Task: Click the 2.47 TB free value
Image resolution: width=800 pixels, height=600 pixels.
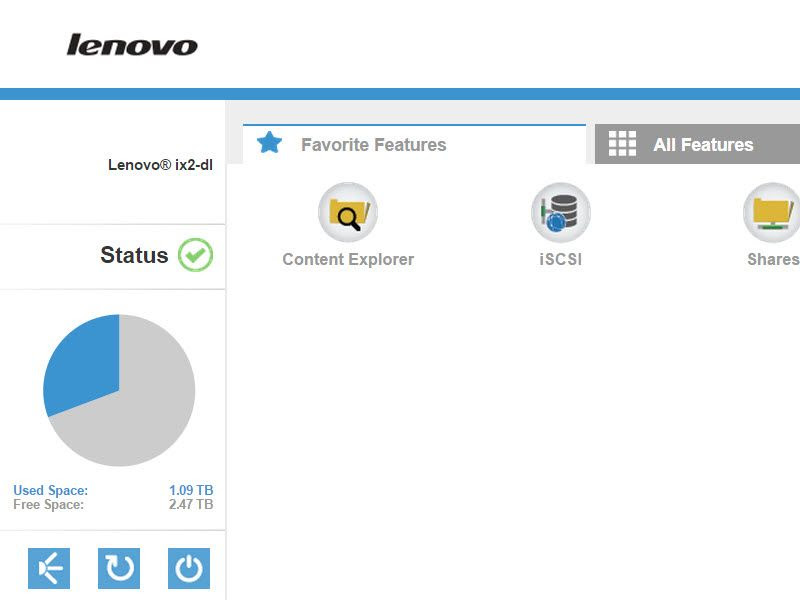Action: tap(191, 505)
